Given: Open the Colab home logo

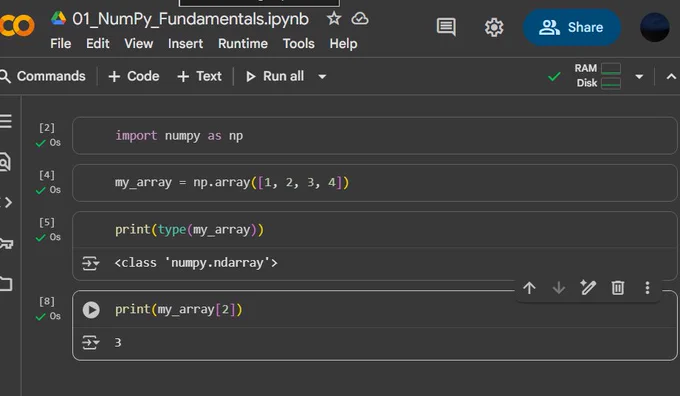Looking at the screenshot, I should (16, 26).
